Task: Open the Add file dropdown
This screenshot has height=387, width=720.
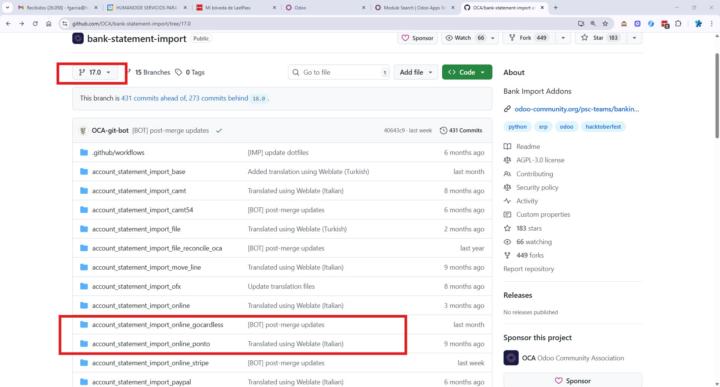Action: [416, 73]
